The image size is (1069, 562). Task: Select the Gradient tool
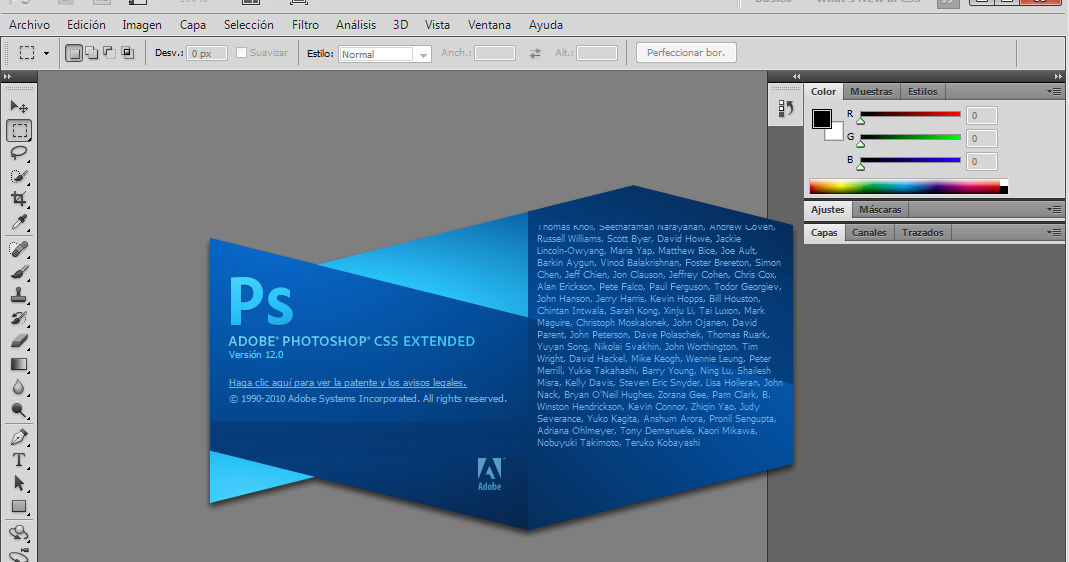pyautogui.click(x=19, y=364)
